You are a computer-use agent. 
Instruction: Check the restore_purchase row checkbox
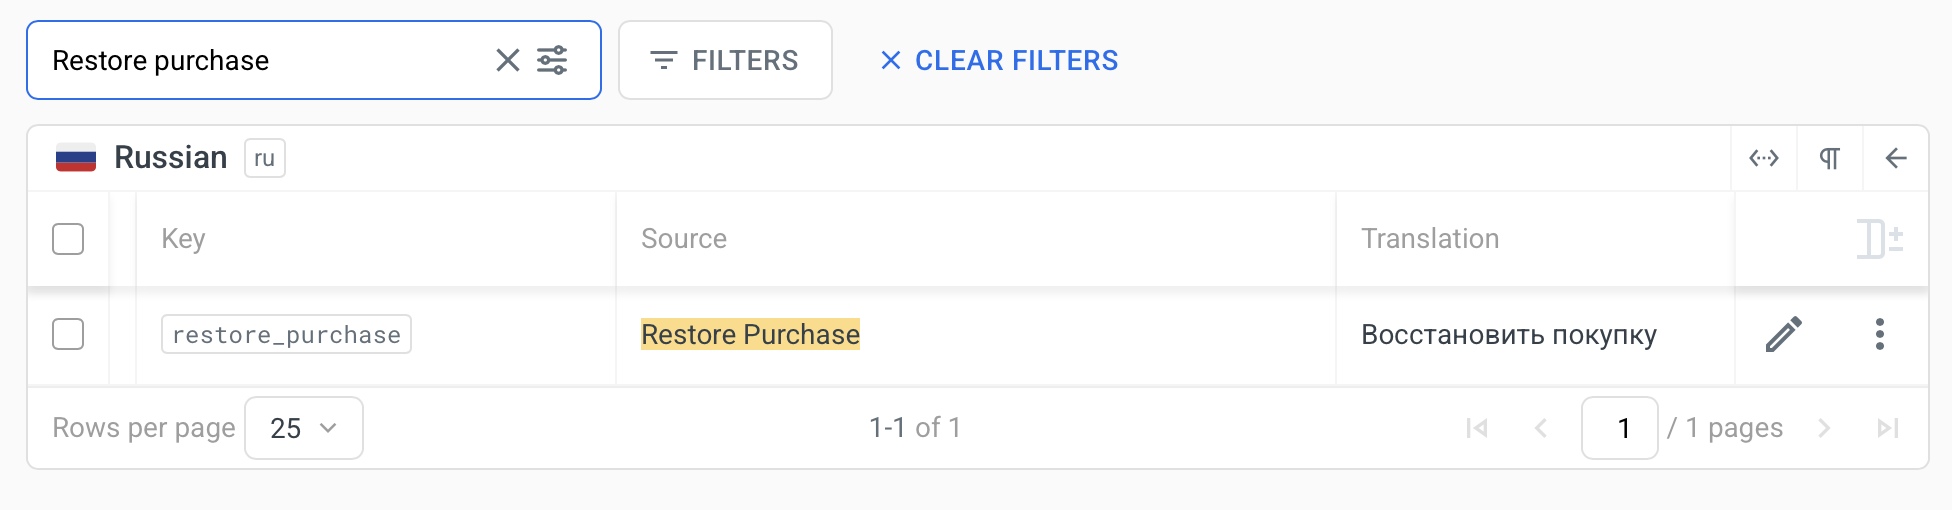[x=68, y=334]
